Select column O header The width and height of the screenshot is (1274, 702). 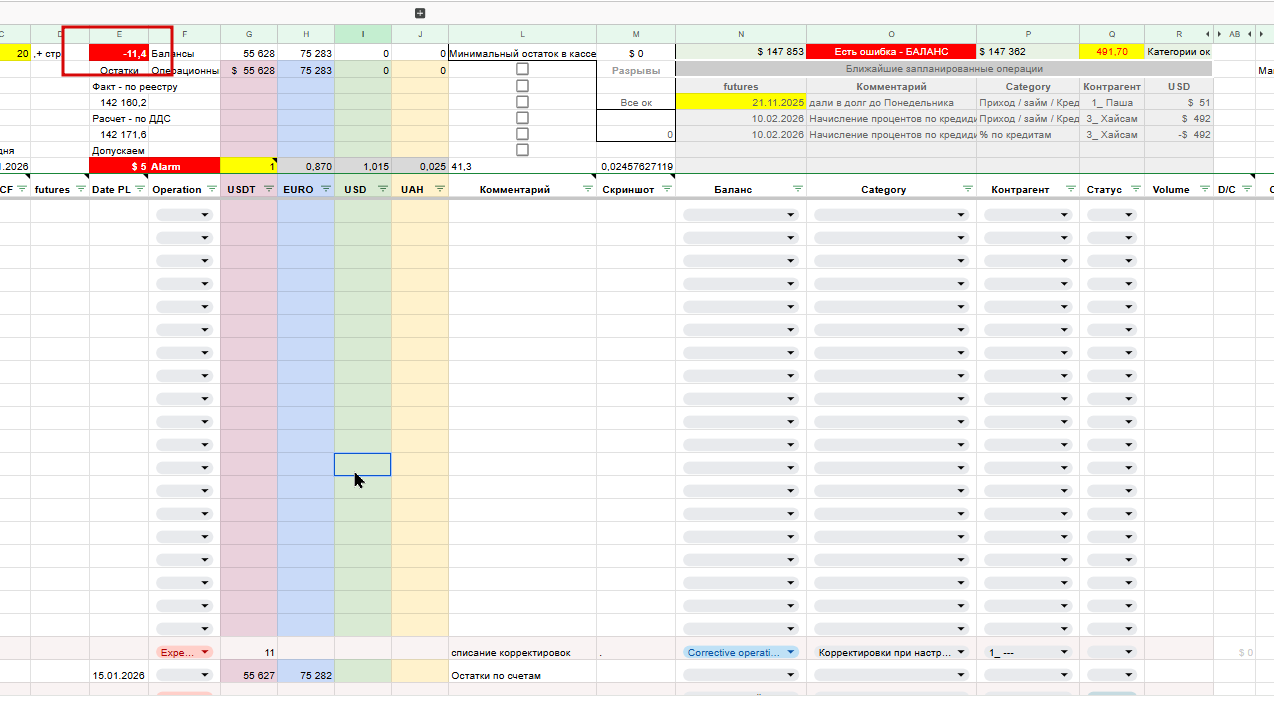[892, 35]
